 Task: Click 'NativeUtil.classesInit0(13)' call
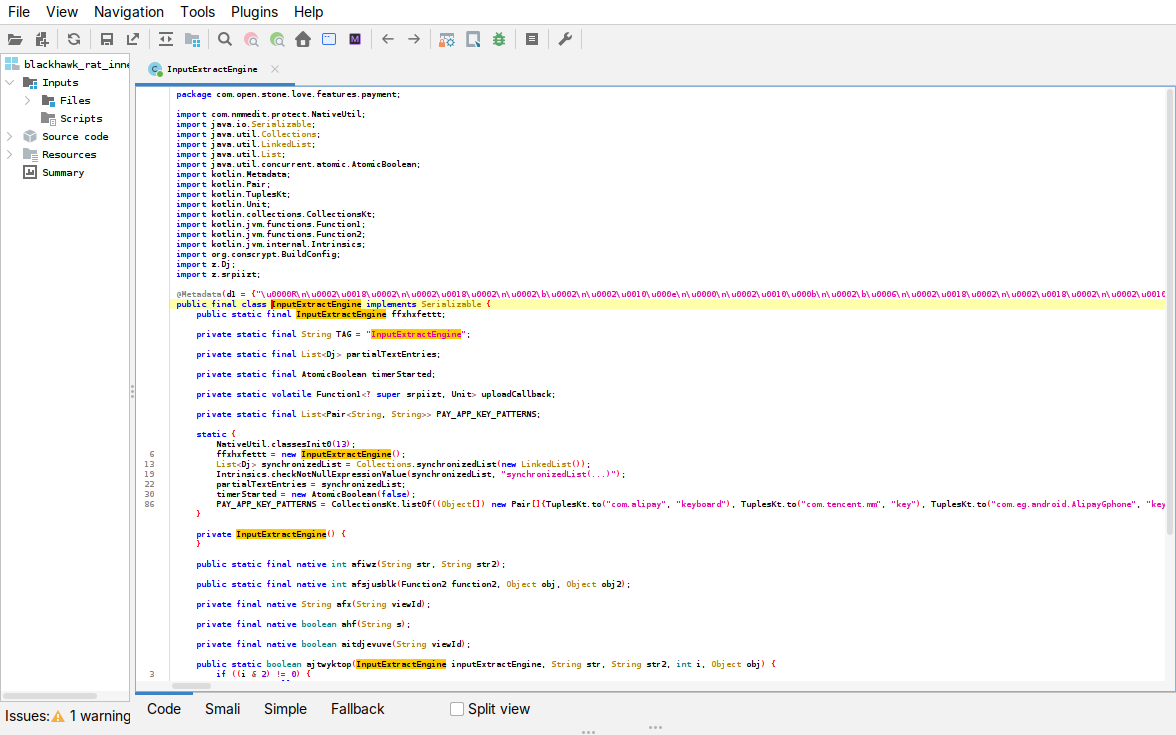286,444
